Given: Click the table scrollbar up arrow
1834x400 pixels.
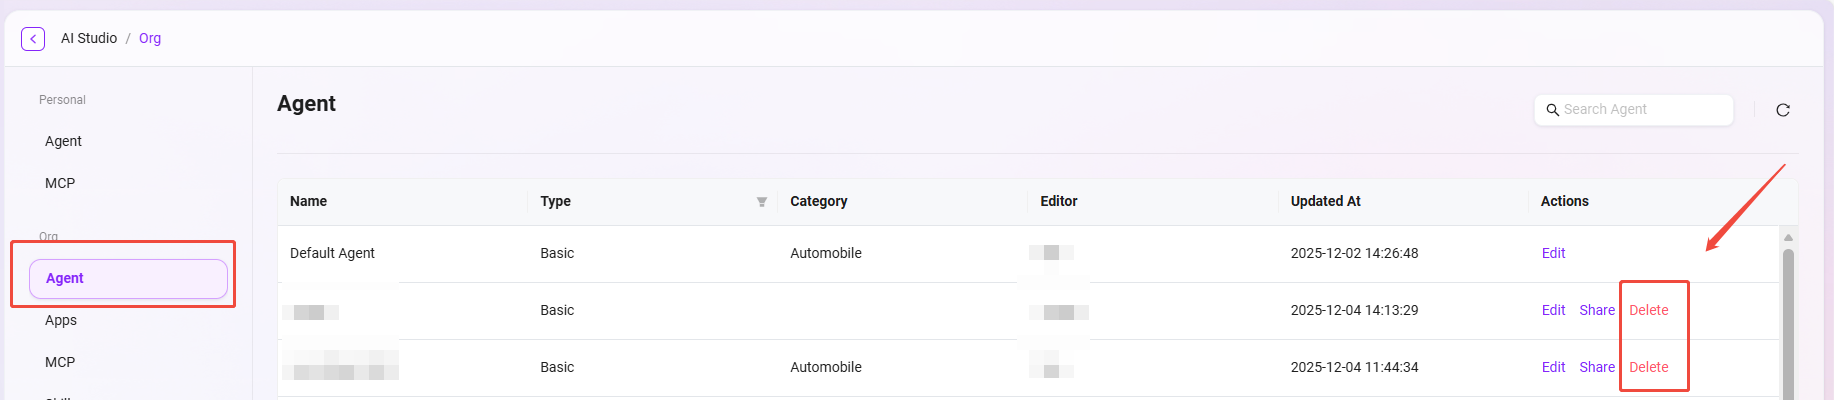Looking at the screenshot, I should coord(1788,237).
